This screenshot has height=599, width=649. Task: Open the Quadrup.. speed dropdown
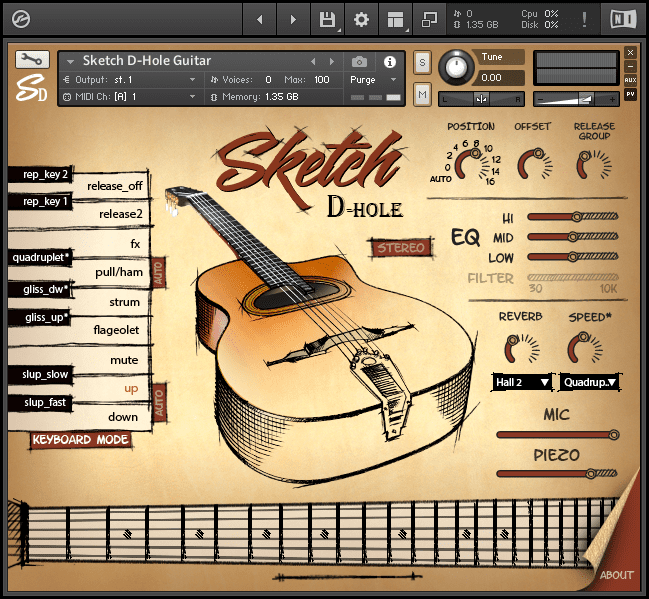coord(590,382)
